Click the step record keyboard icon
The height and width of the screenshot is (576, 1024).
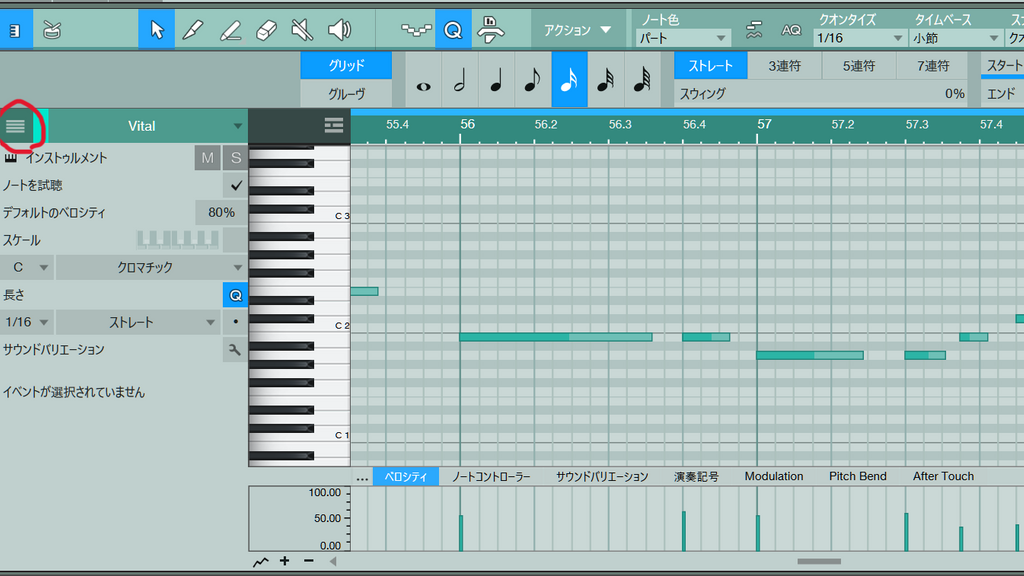490,30
